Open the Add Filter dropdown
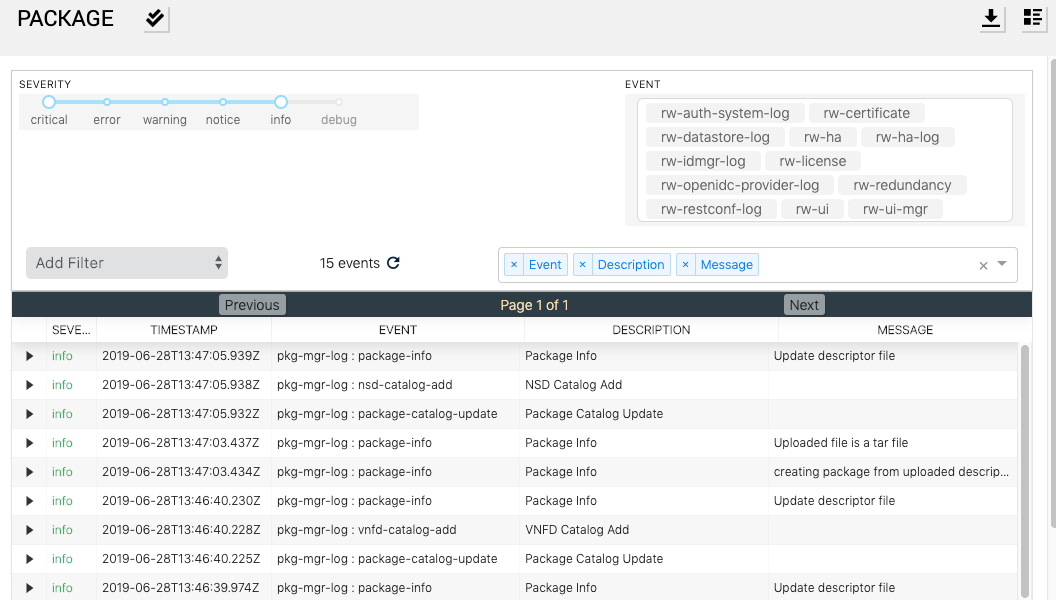This screenshot has width=1056, height=600. [x=127, y=263]
